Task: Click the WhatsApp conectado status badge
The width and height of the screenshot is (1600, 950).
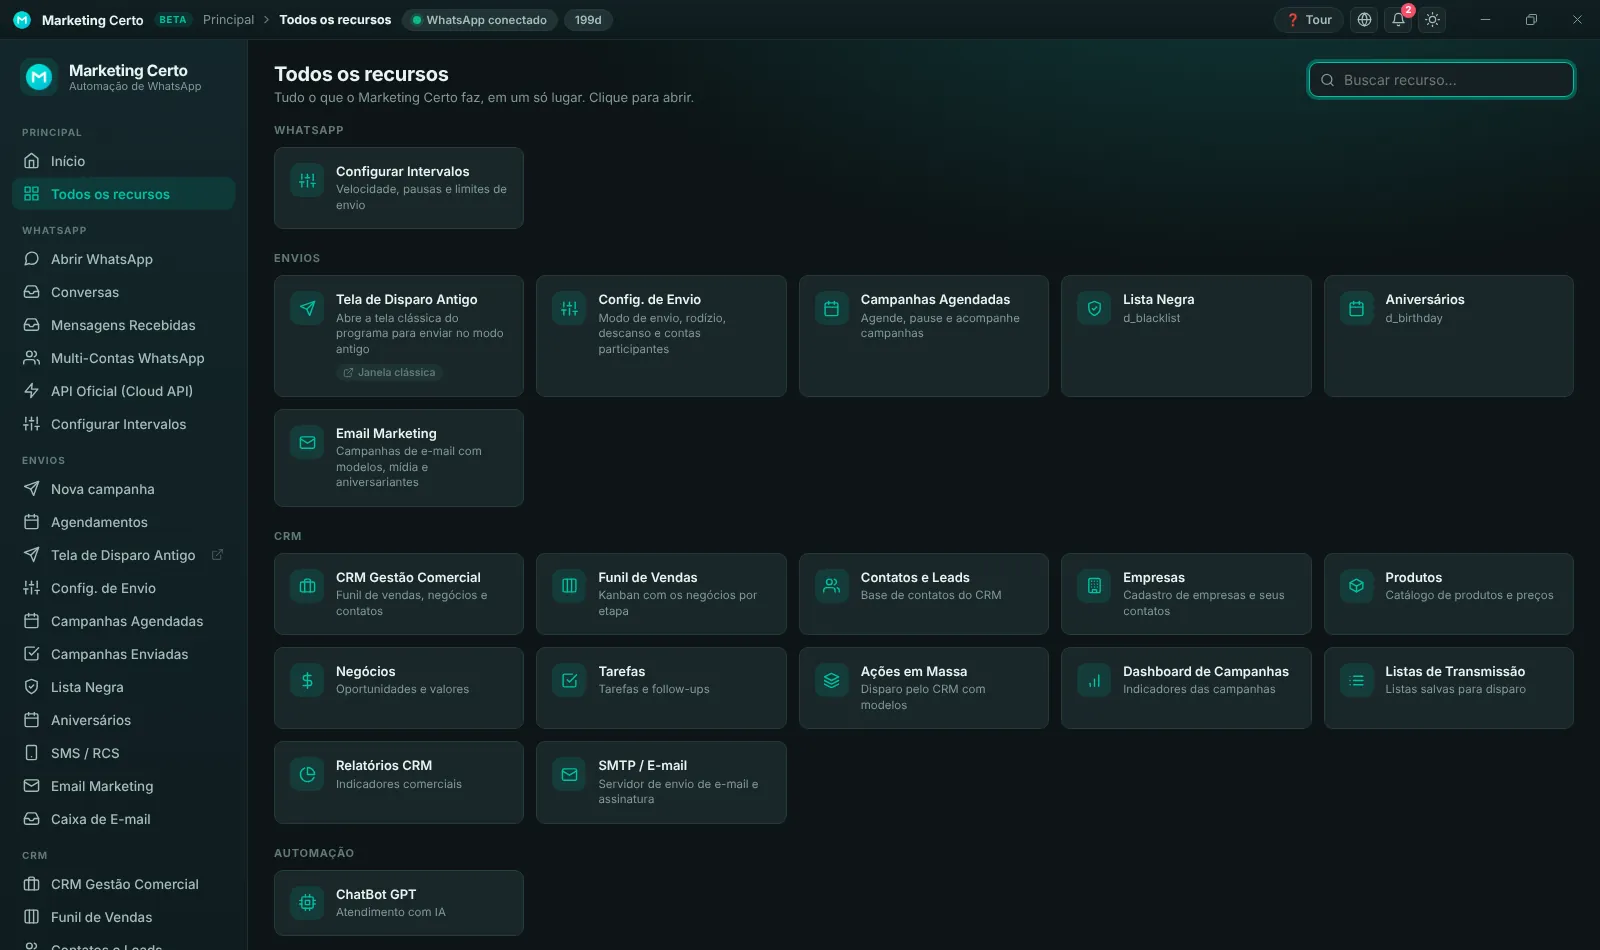Action: click(x=479, y=20)
